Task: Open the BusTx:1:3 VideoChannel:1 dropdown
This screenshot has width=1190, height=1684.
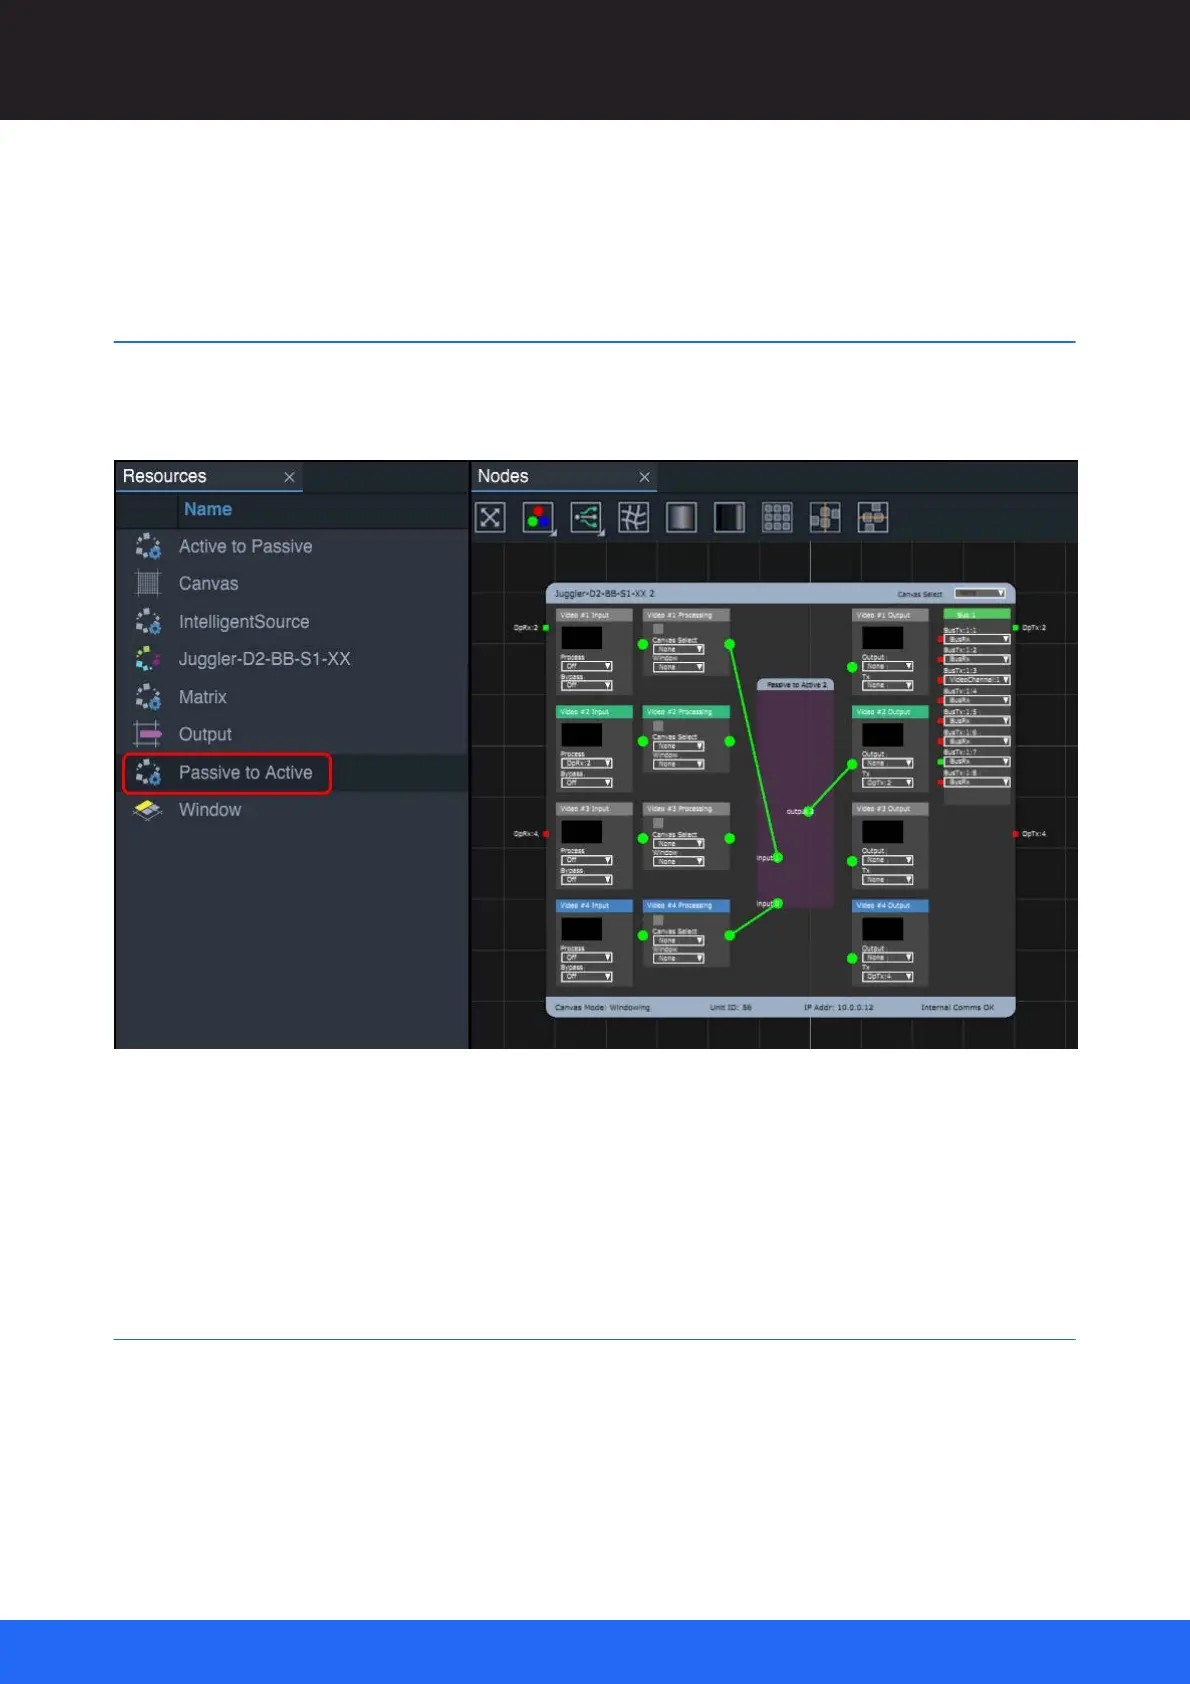Action: pyautogui.click(x=978, y=680)
